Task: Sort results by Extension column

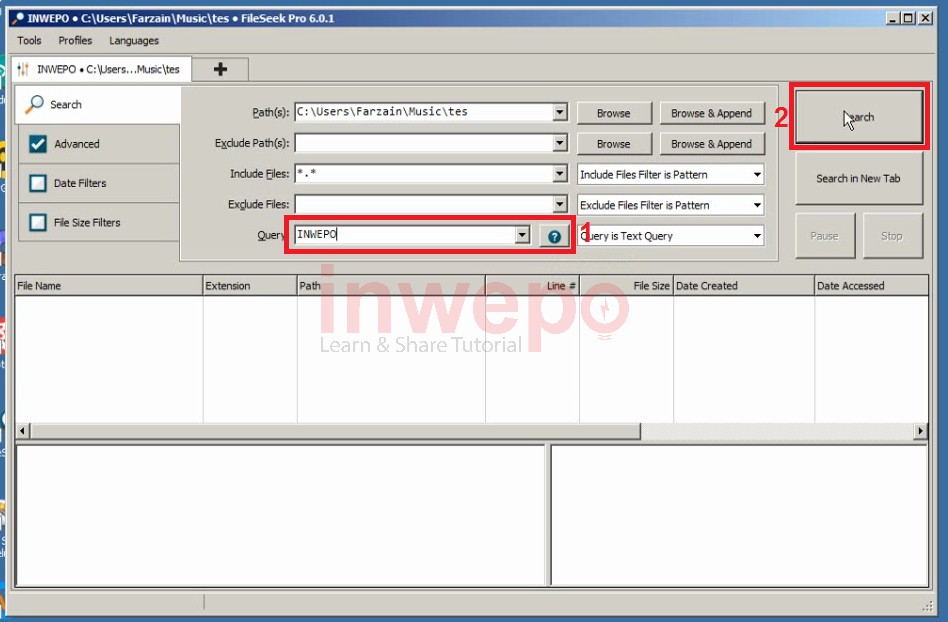Action: point(250,286)
